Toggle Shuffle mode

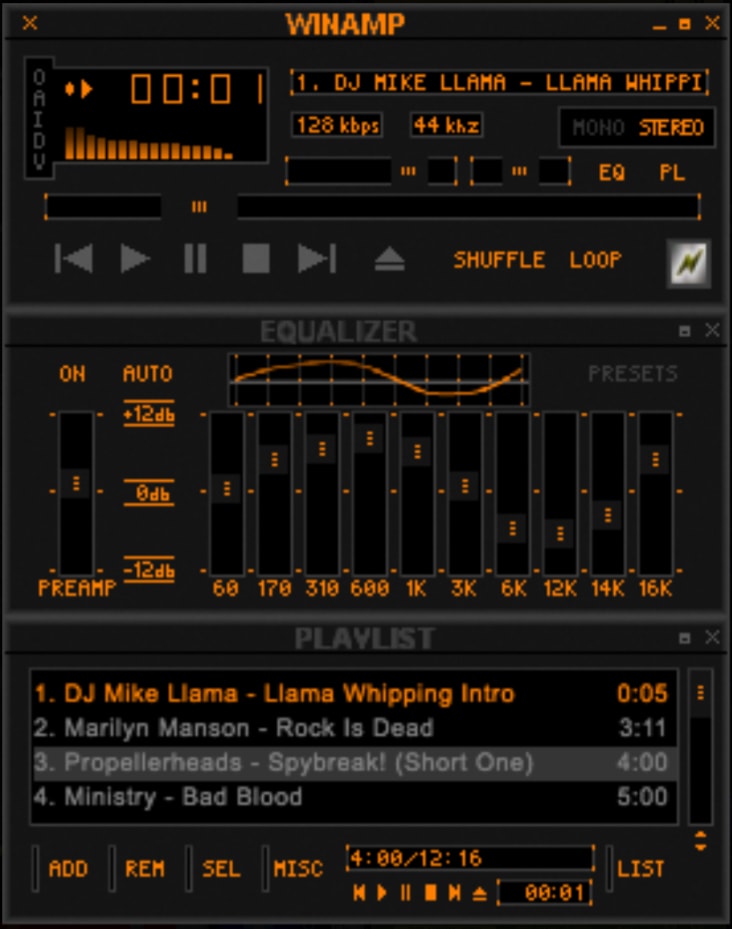click(499, 260)
